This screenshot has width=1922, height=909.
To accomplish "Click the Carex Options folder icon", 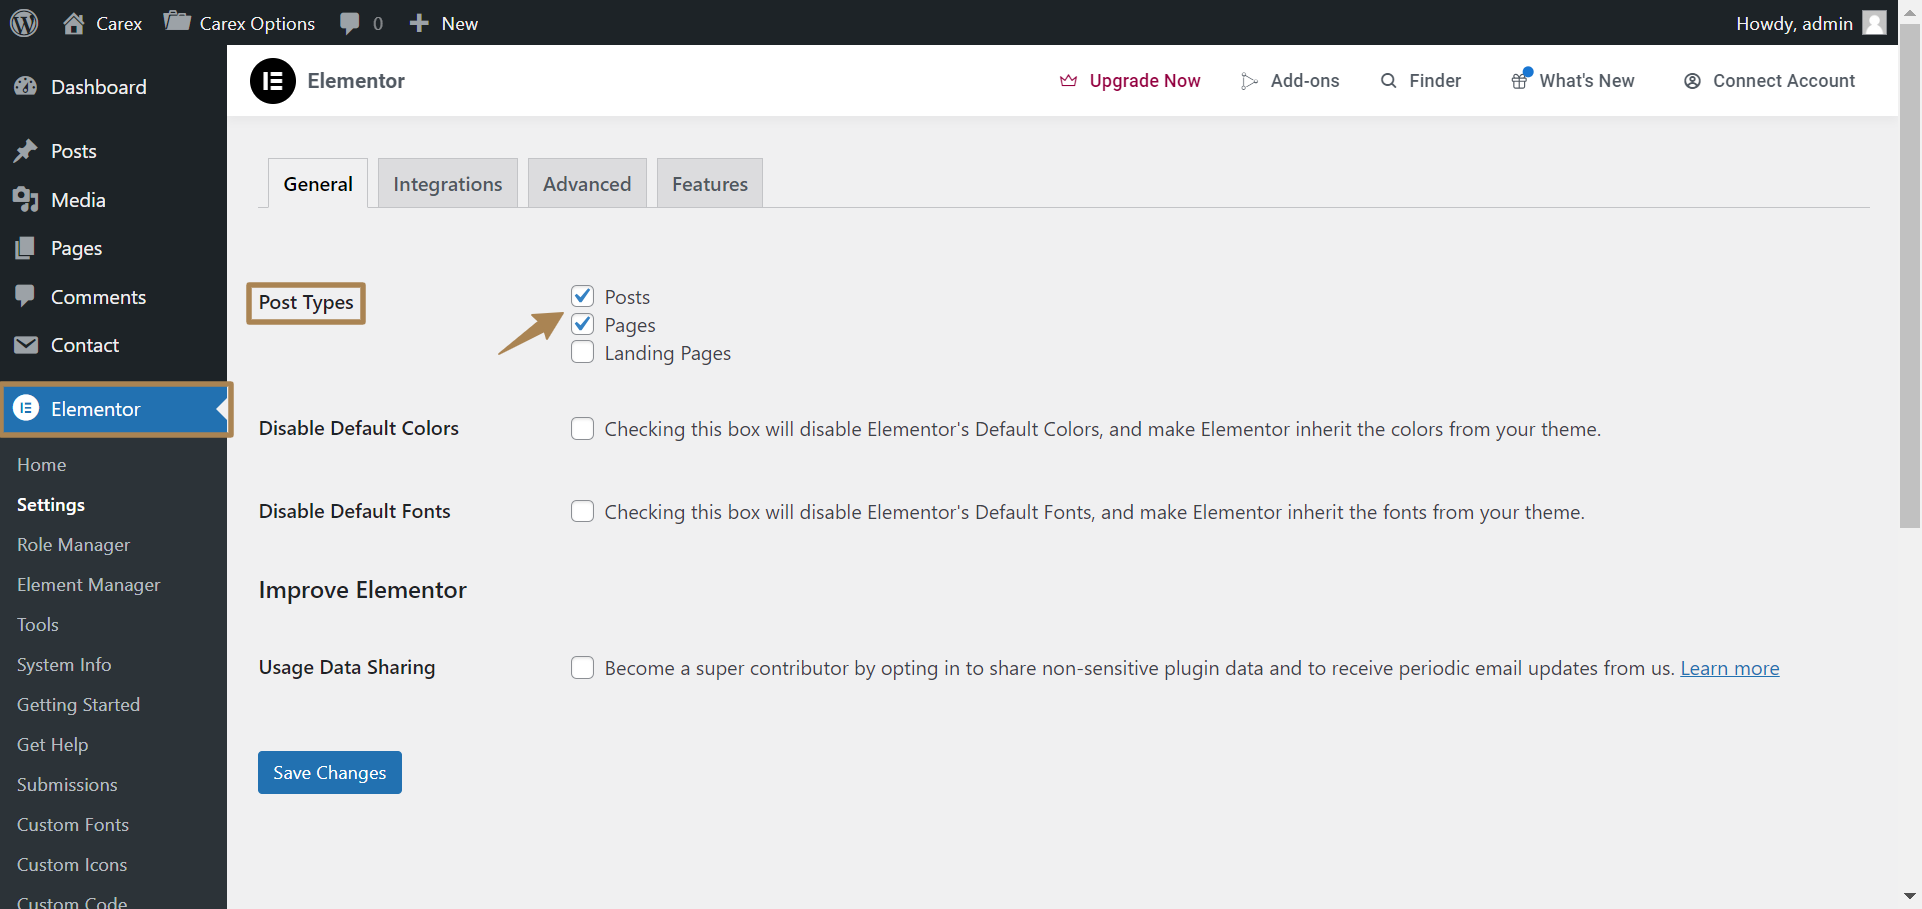I will (x=177, y=21).
